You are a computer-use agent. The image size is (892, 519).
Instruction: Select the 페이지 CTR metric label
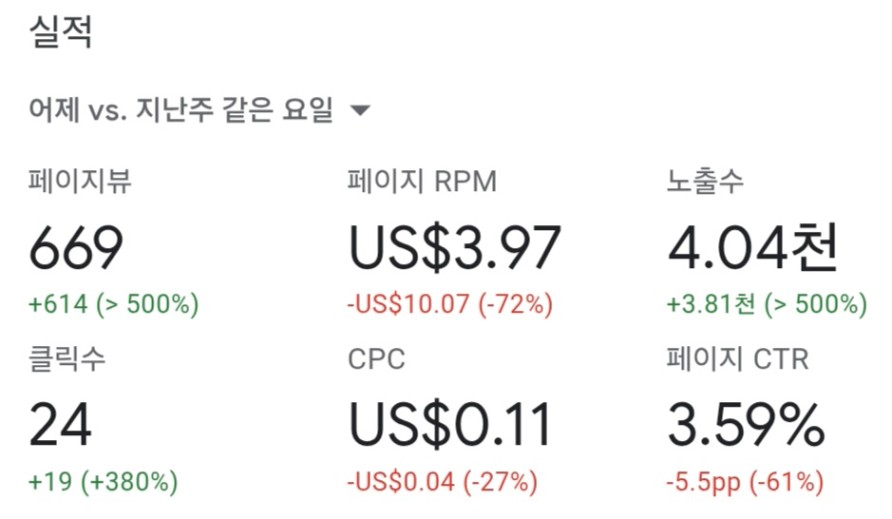[738, 359]
